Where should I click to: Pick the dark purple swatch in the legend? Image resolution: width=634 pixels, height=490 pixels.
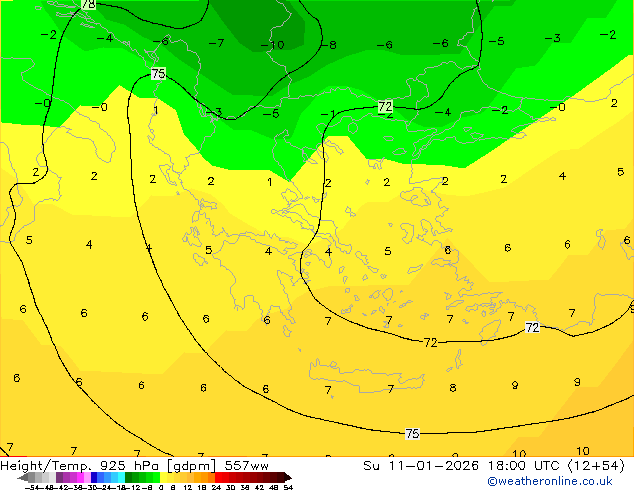[x=59, y=477]
